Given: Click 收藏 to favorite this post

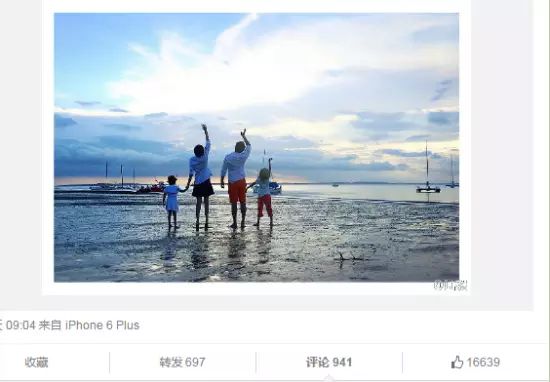Looking at the screenshot, I should 36,362.
